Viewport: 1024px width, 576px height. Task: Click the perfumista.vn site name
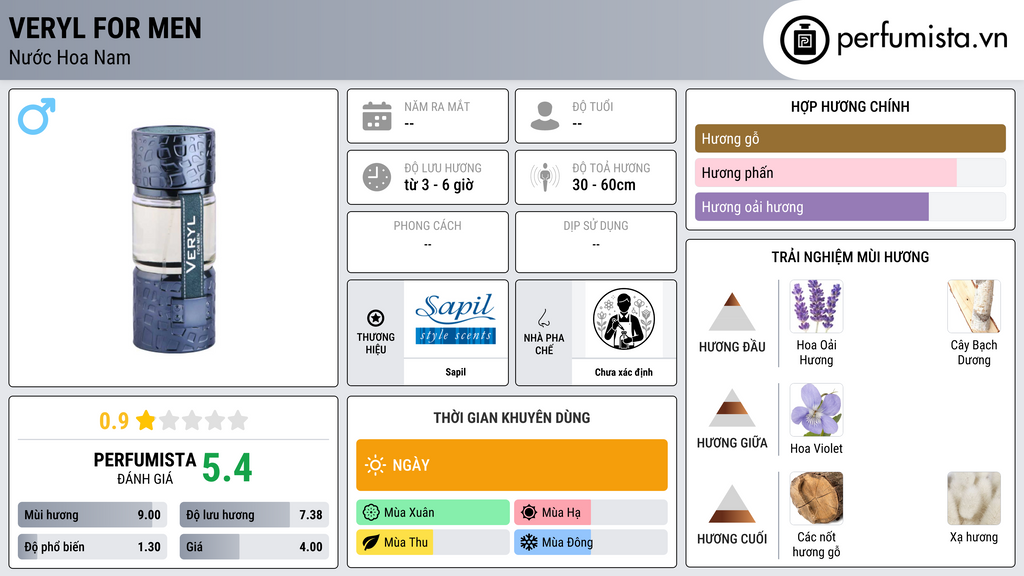(x=922, y=39)
